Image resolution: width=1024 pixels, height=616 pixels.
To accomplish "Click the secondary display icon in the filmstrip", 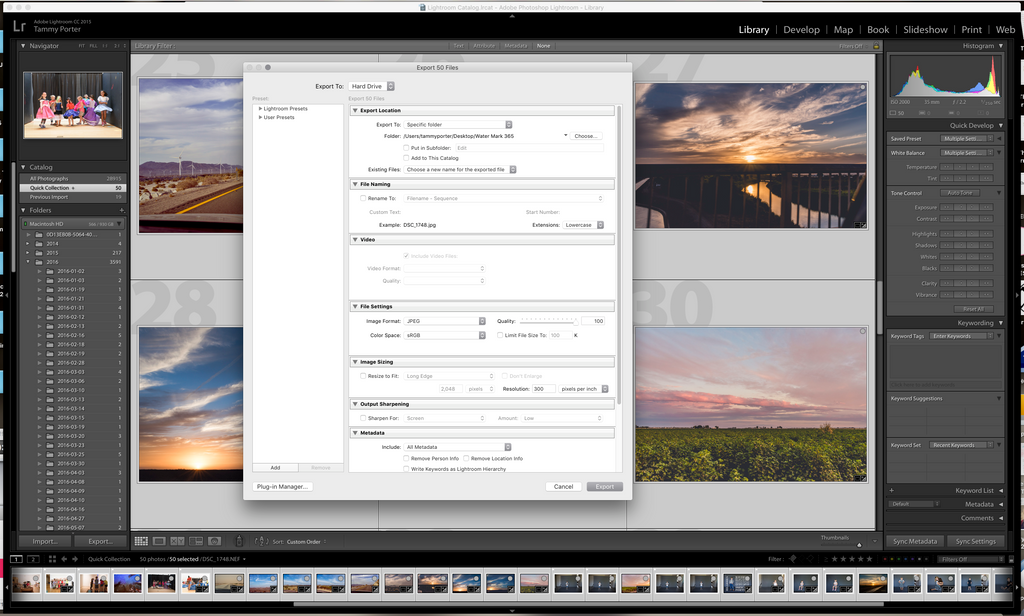I will [x=33, y=558].
